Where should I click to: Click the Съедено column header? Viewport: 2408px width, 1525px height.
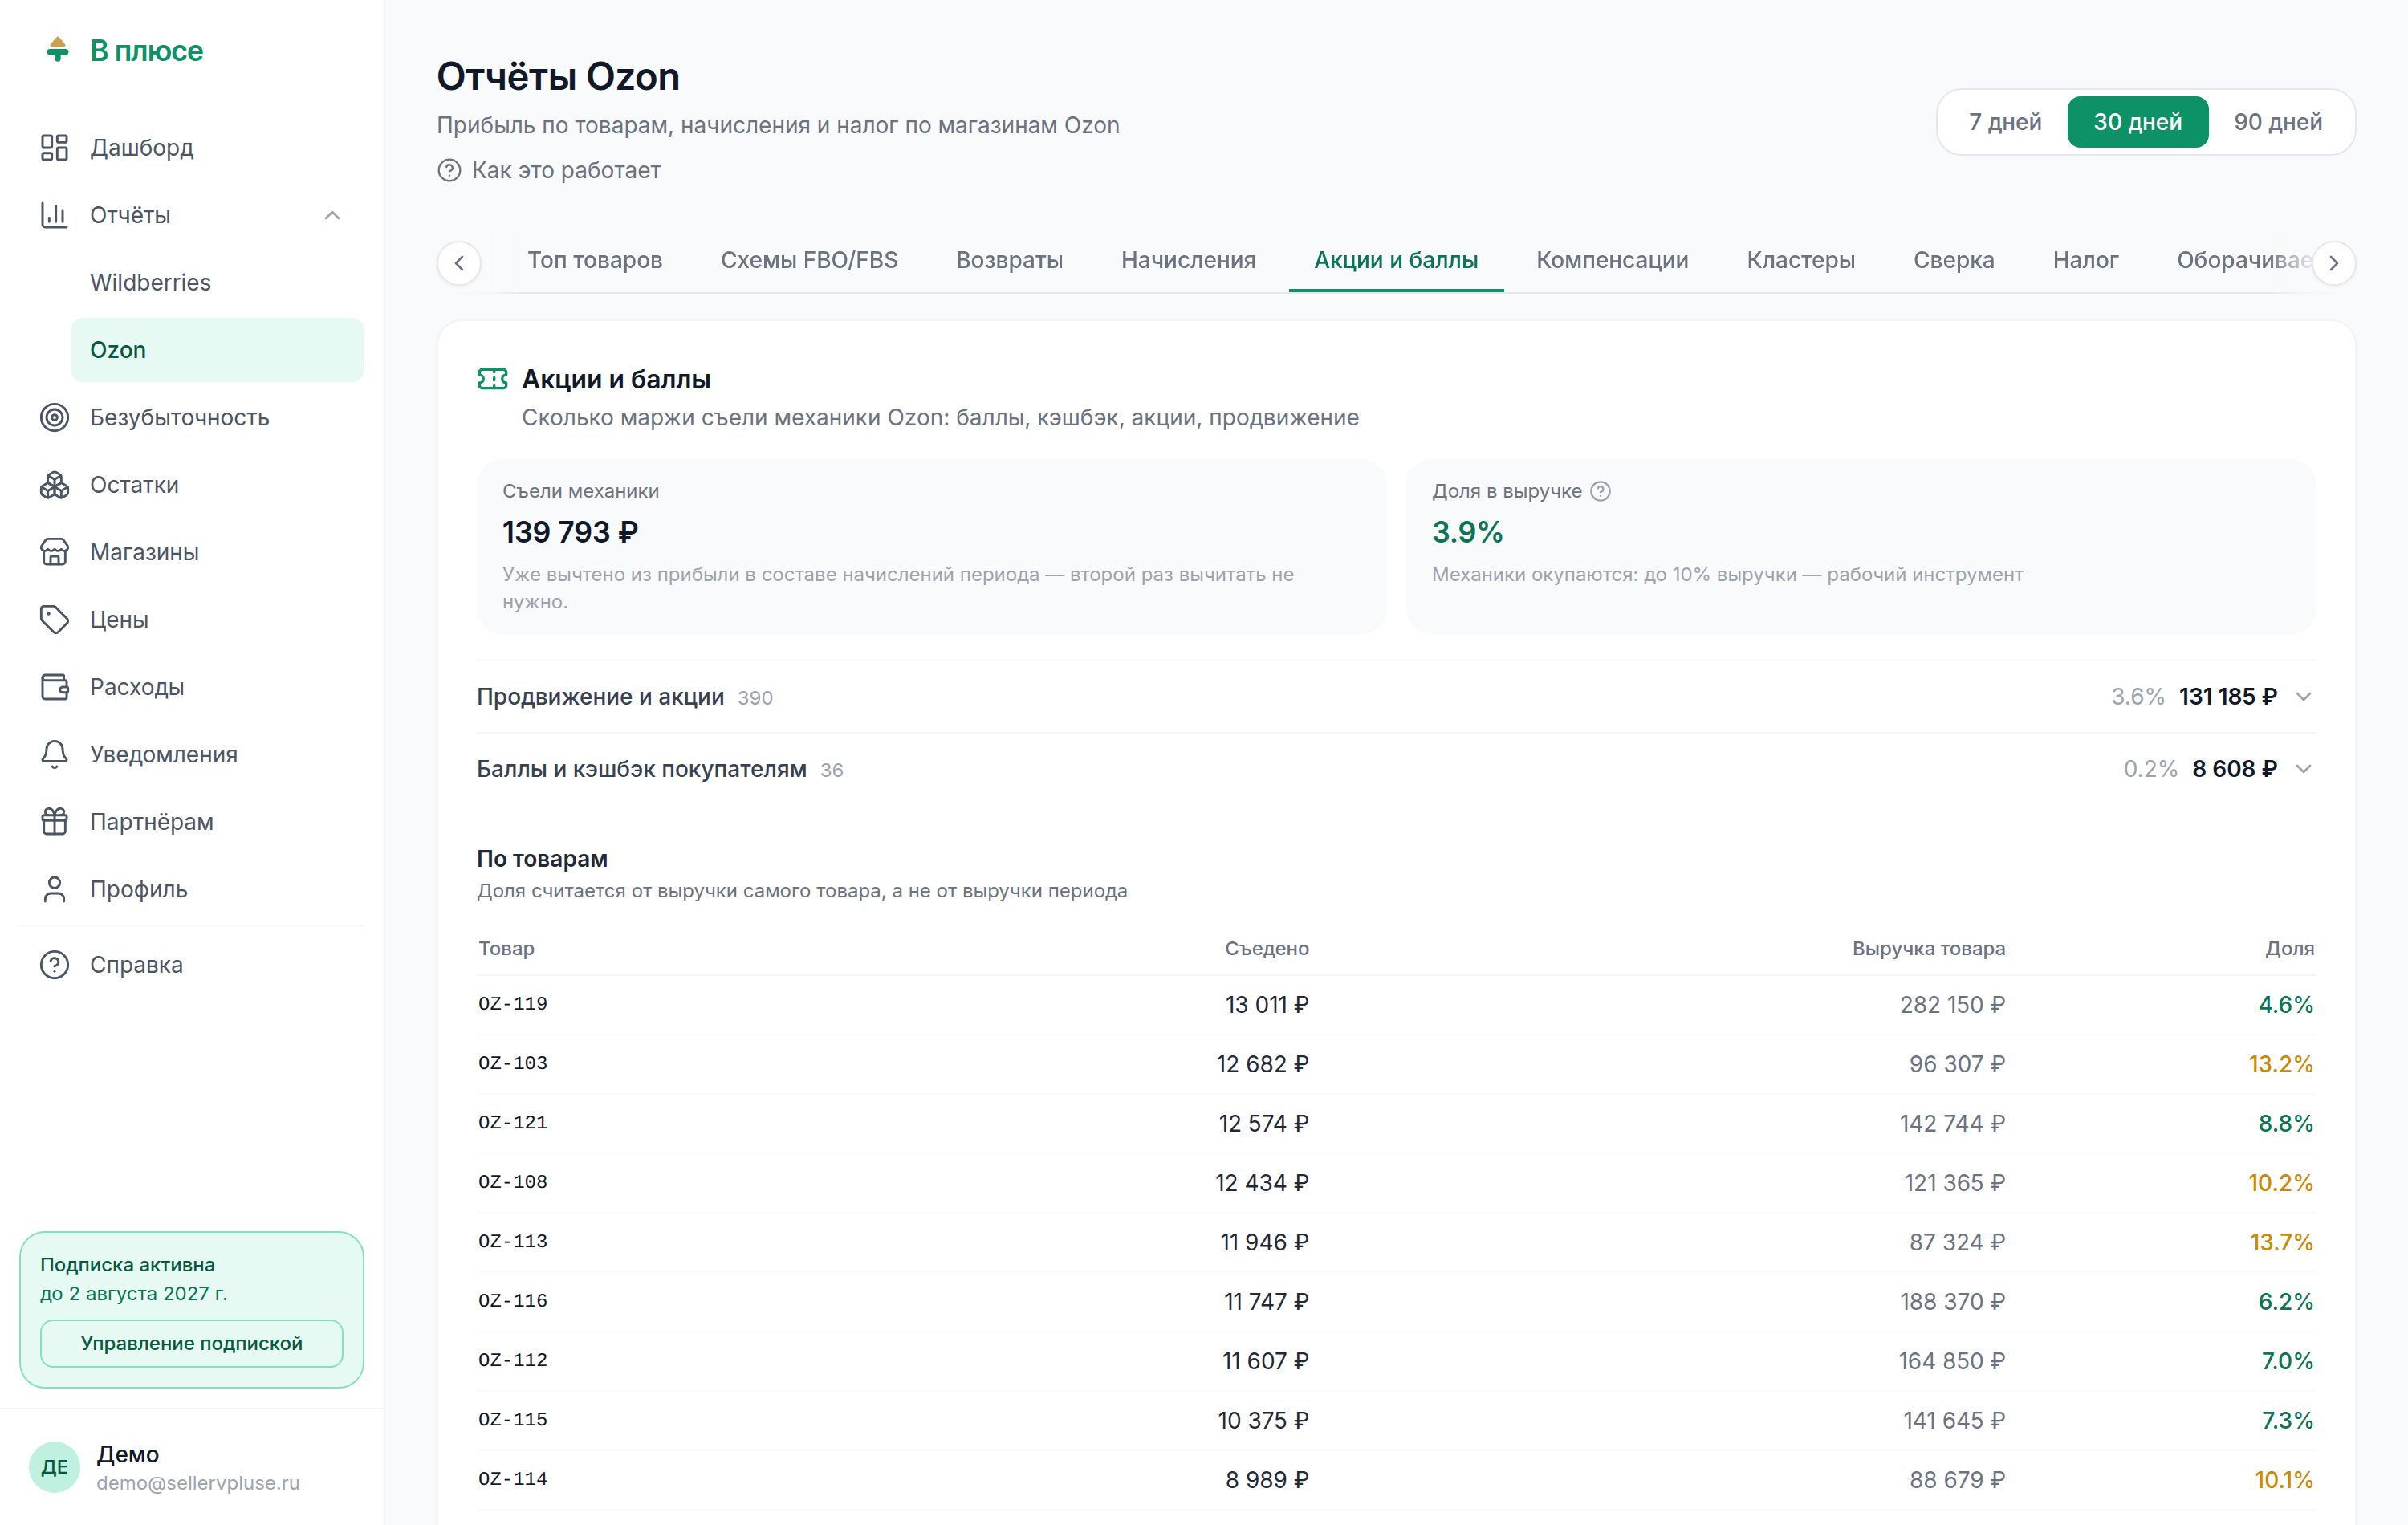pos(1266,948)
